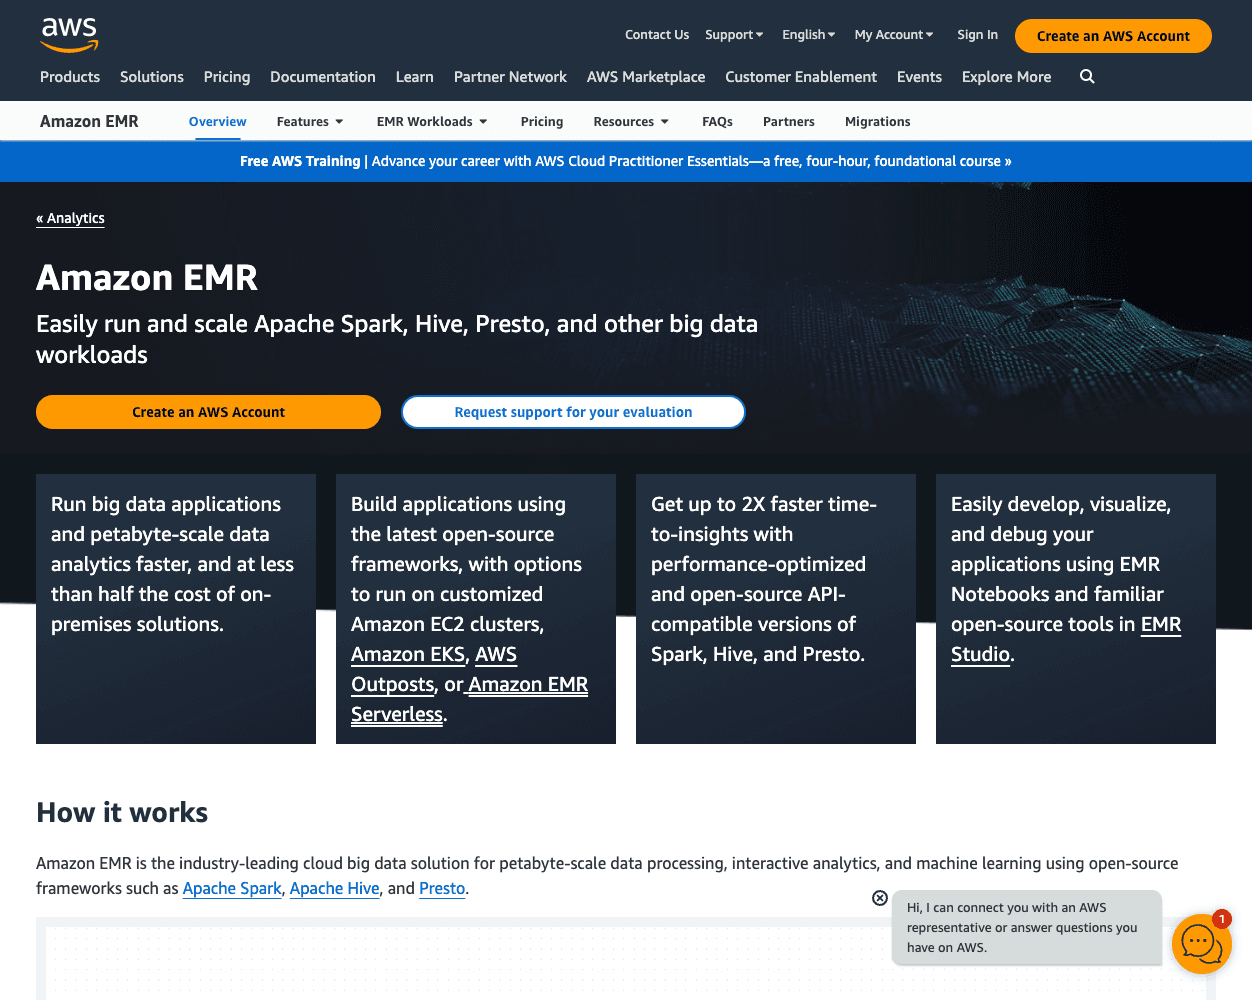
Task: Open the chat assistant bubble icon
Action: [x=1201, y=943]
